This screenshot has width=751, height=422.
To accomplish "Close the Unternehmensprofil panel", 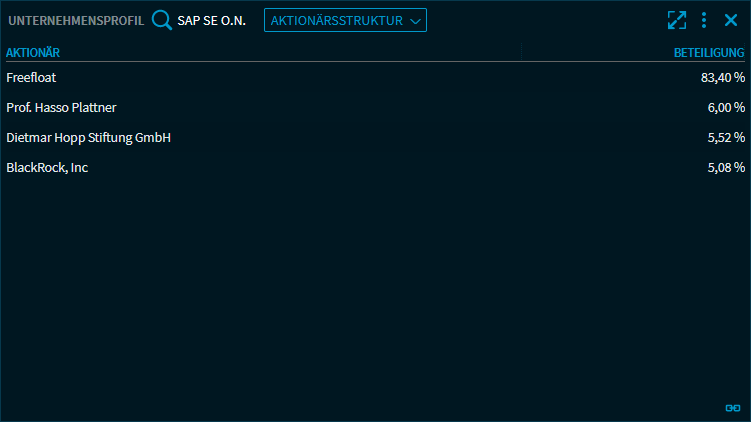I will 731,20.
